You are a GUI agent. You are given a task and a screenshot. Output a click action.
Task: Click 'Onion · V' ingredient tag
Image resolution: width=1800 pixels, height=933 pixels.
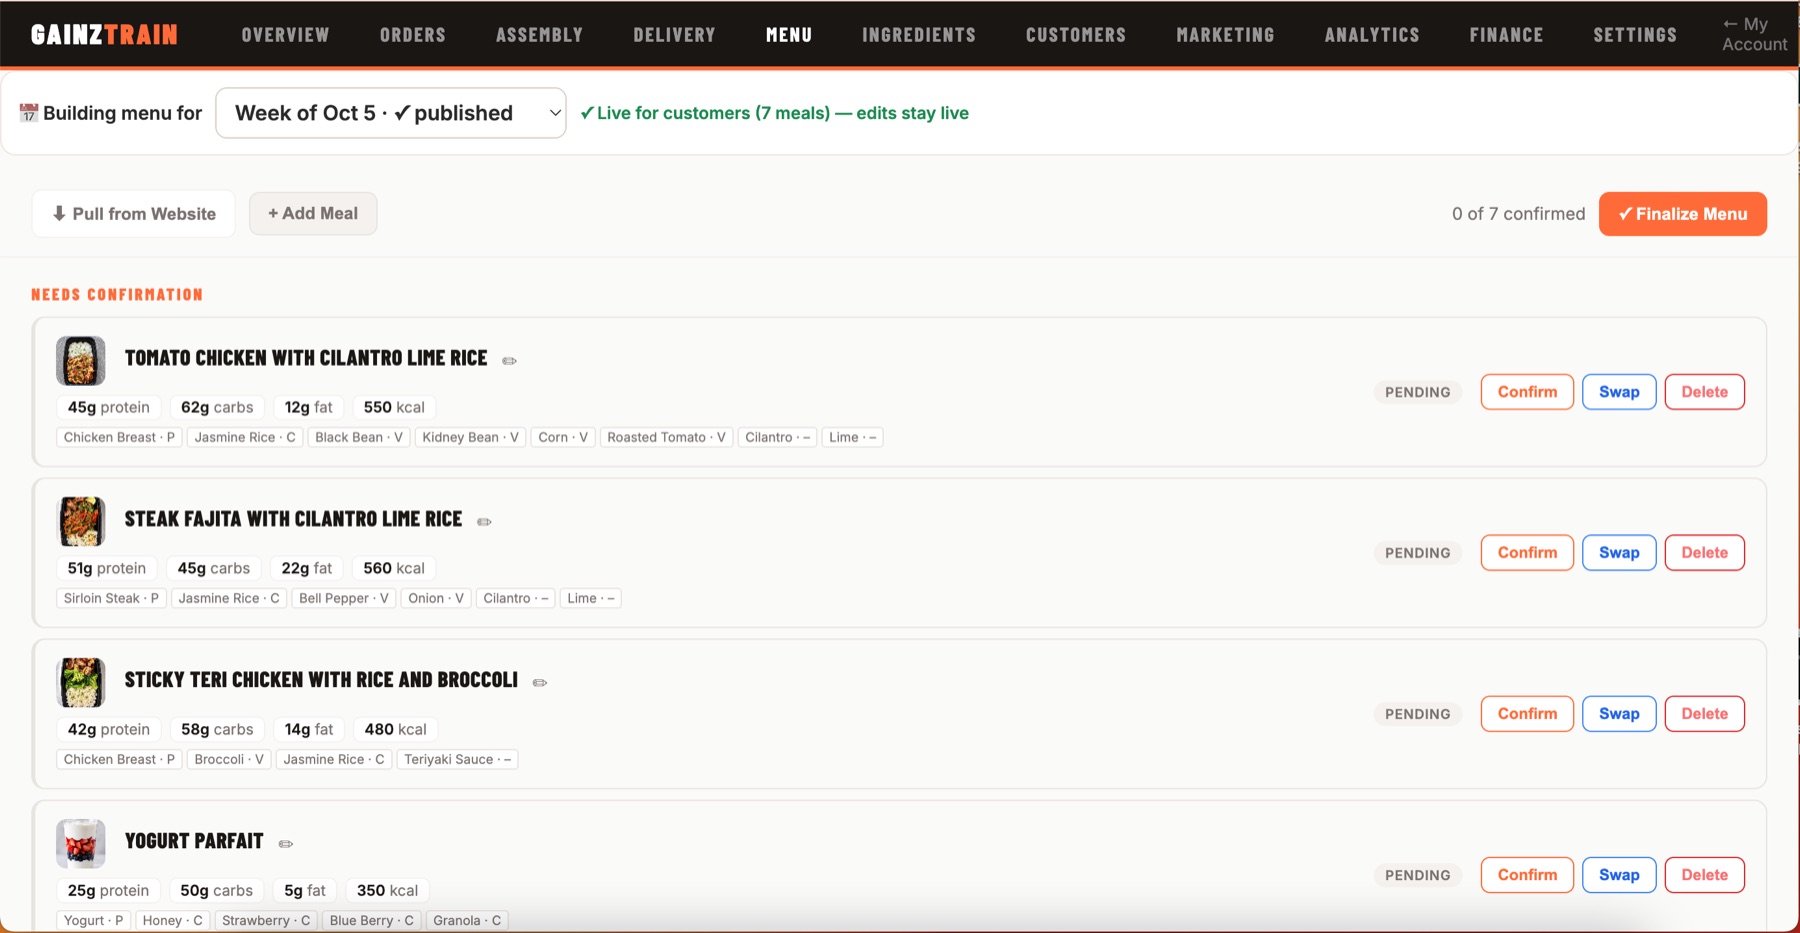point(436,598)
